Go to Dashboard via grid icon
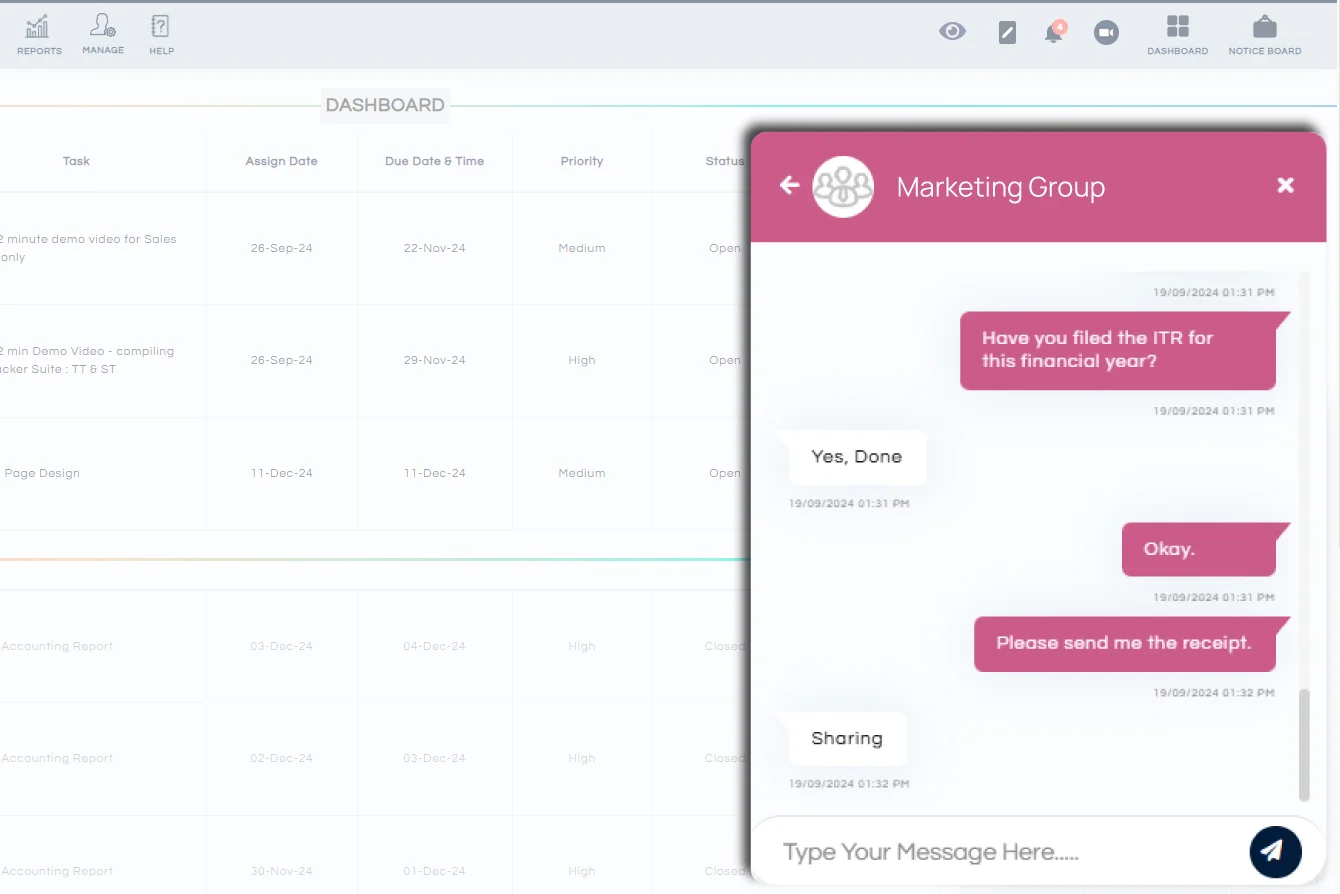Screen dimensions: 1340x894 point(1177,34)
